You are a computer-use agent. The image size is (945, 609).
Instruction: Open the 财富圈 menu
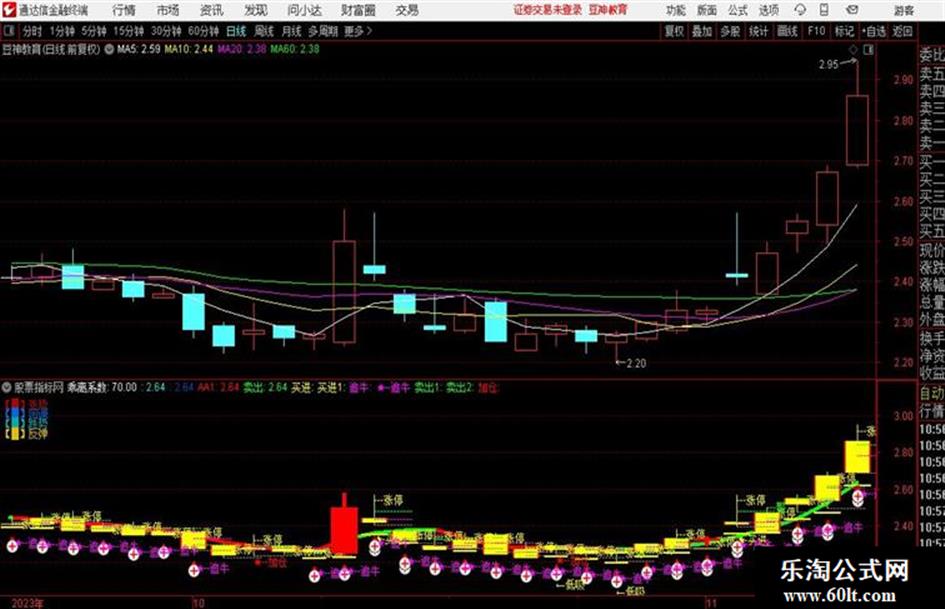[358, 10]
